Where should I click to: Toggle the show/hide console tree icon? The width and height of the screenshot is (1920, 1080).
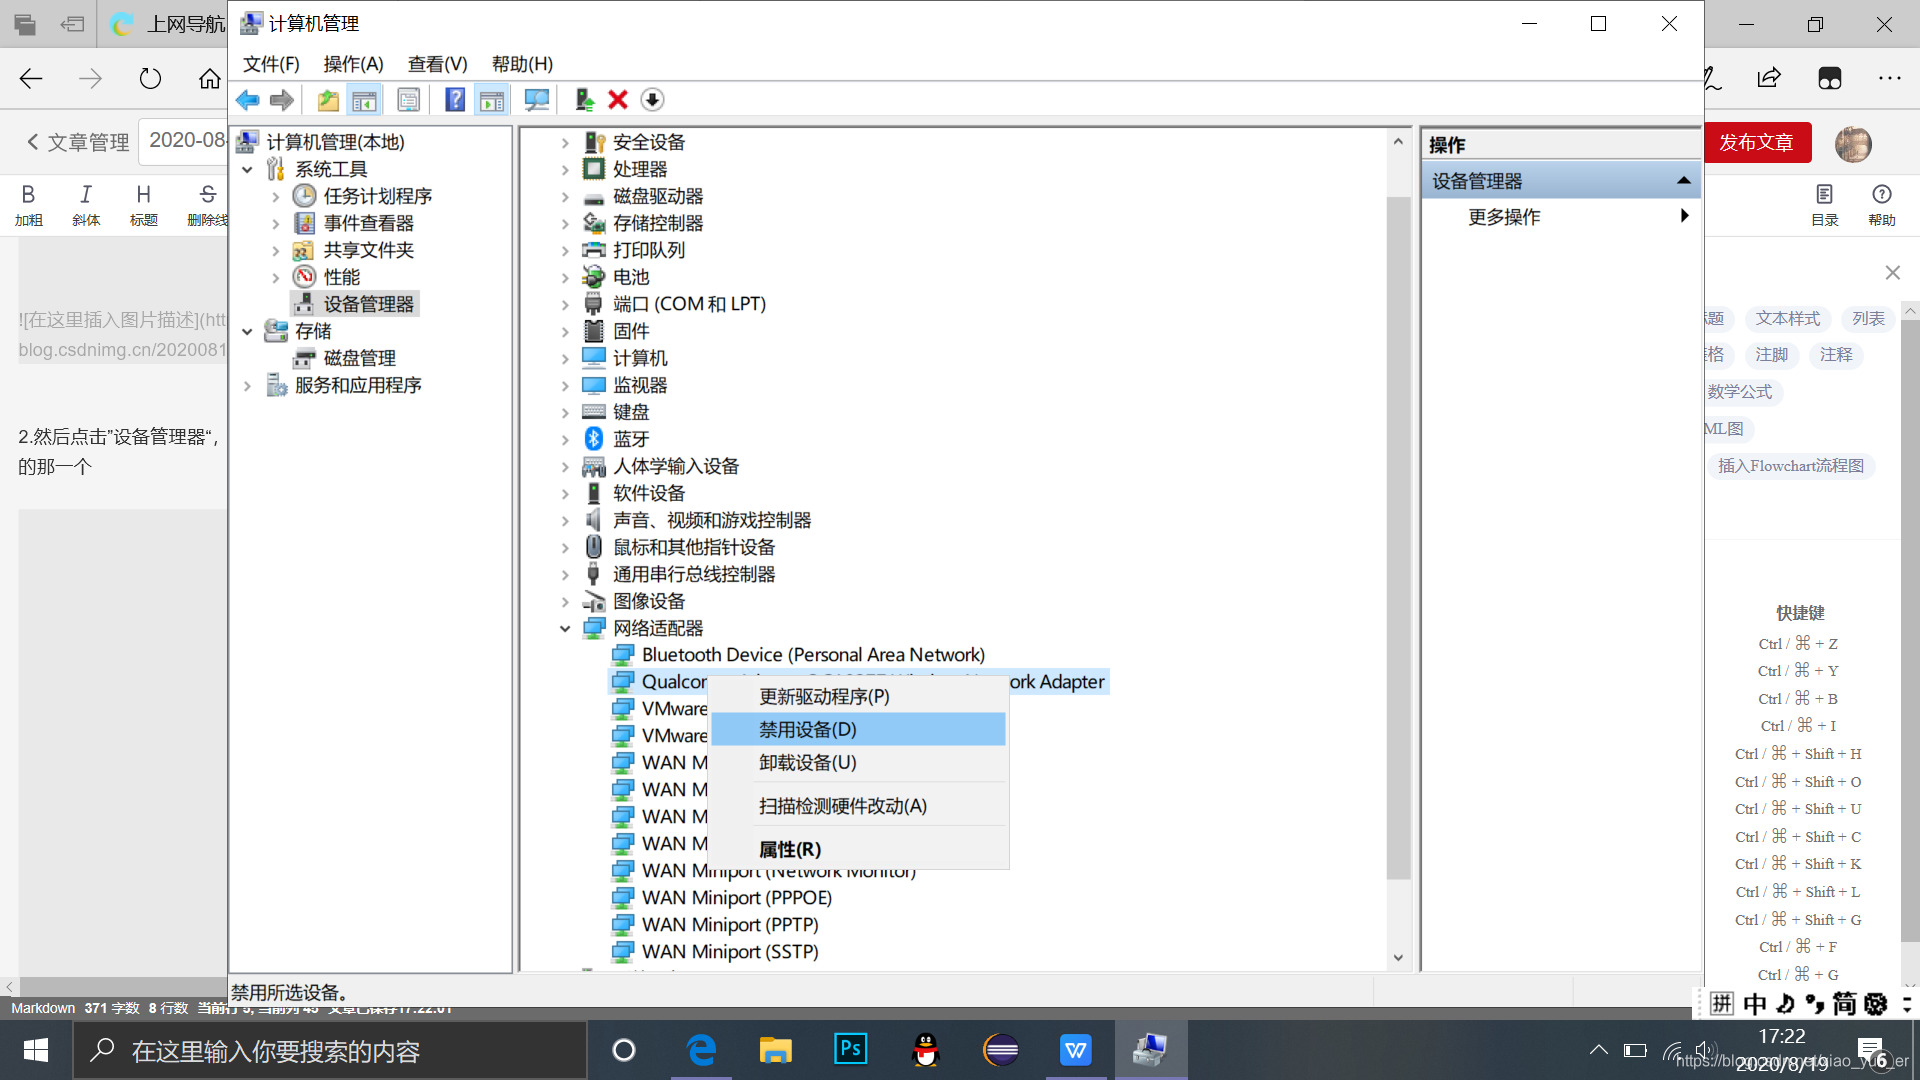point(365,100)
